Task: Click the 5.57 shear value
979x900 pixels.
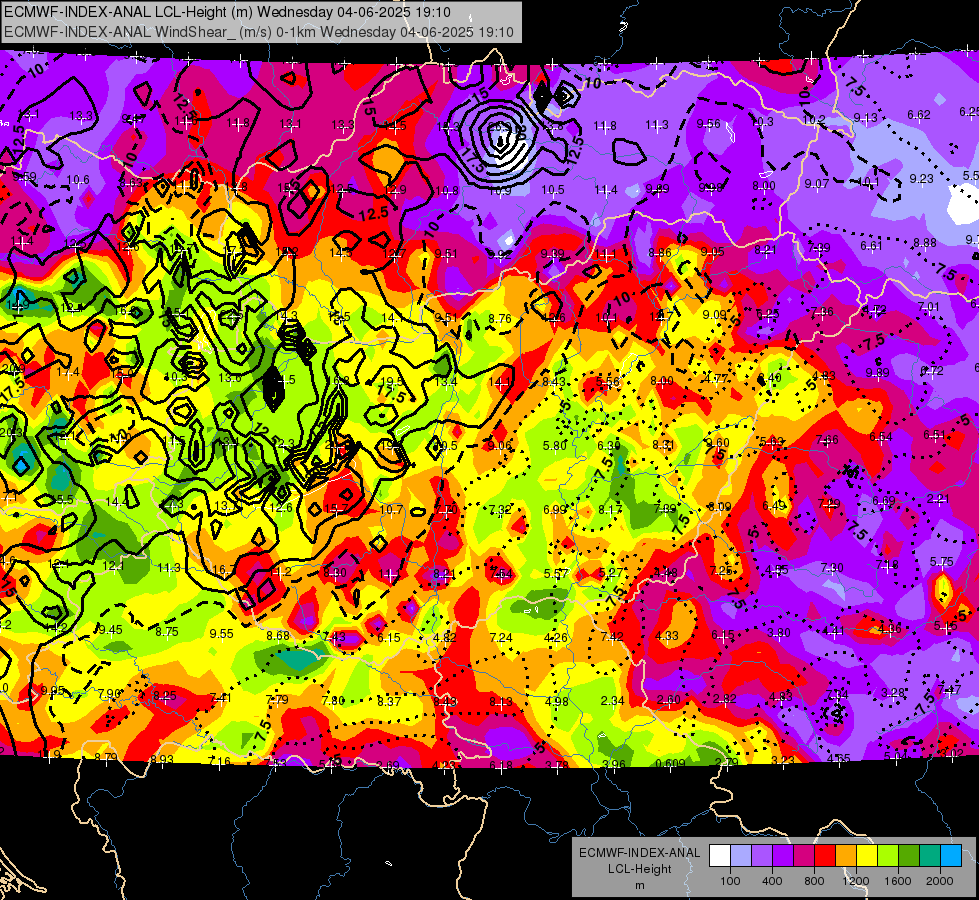Action: (556, 573)
